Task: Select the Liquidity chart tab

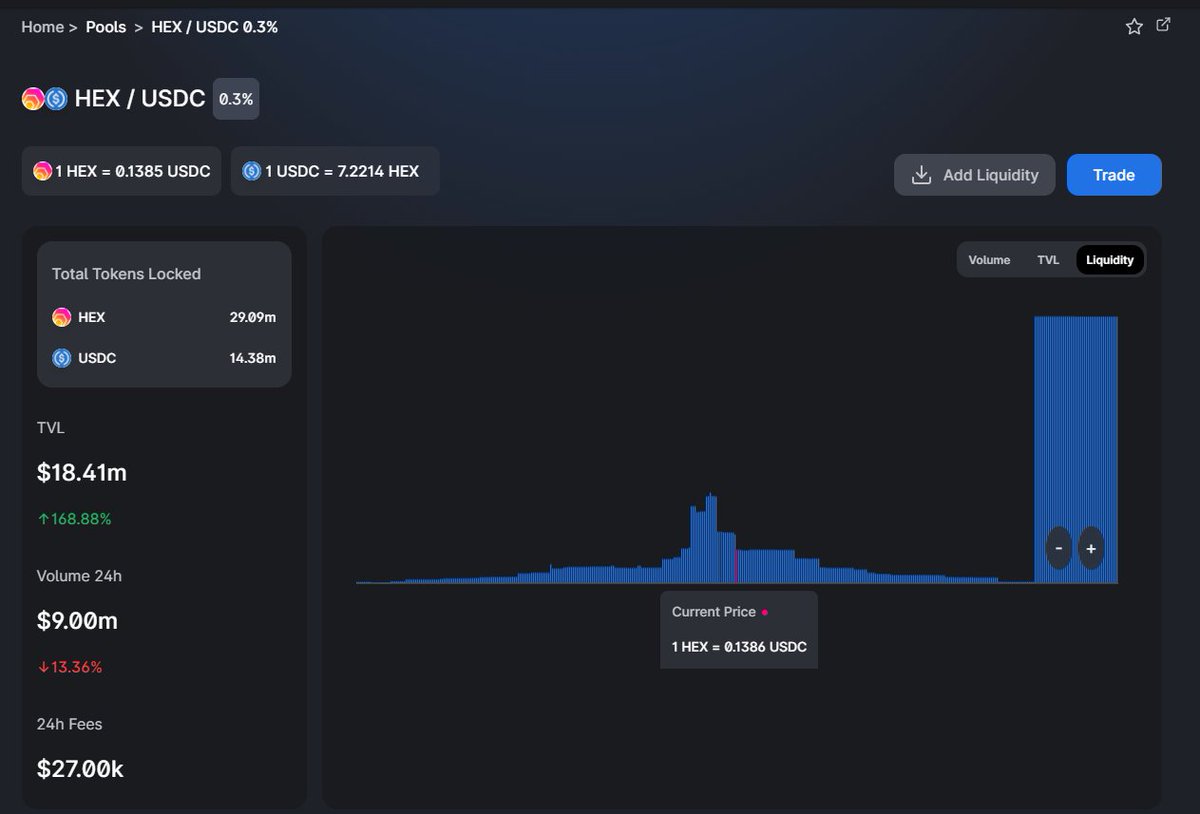Action: [x=1110, y=260]
